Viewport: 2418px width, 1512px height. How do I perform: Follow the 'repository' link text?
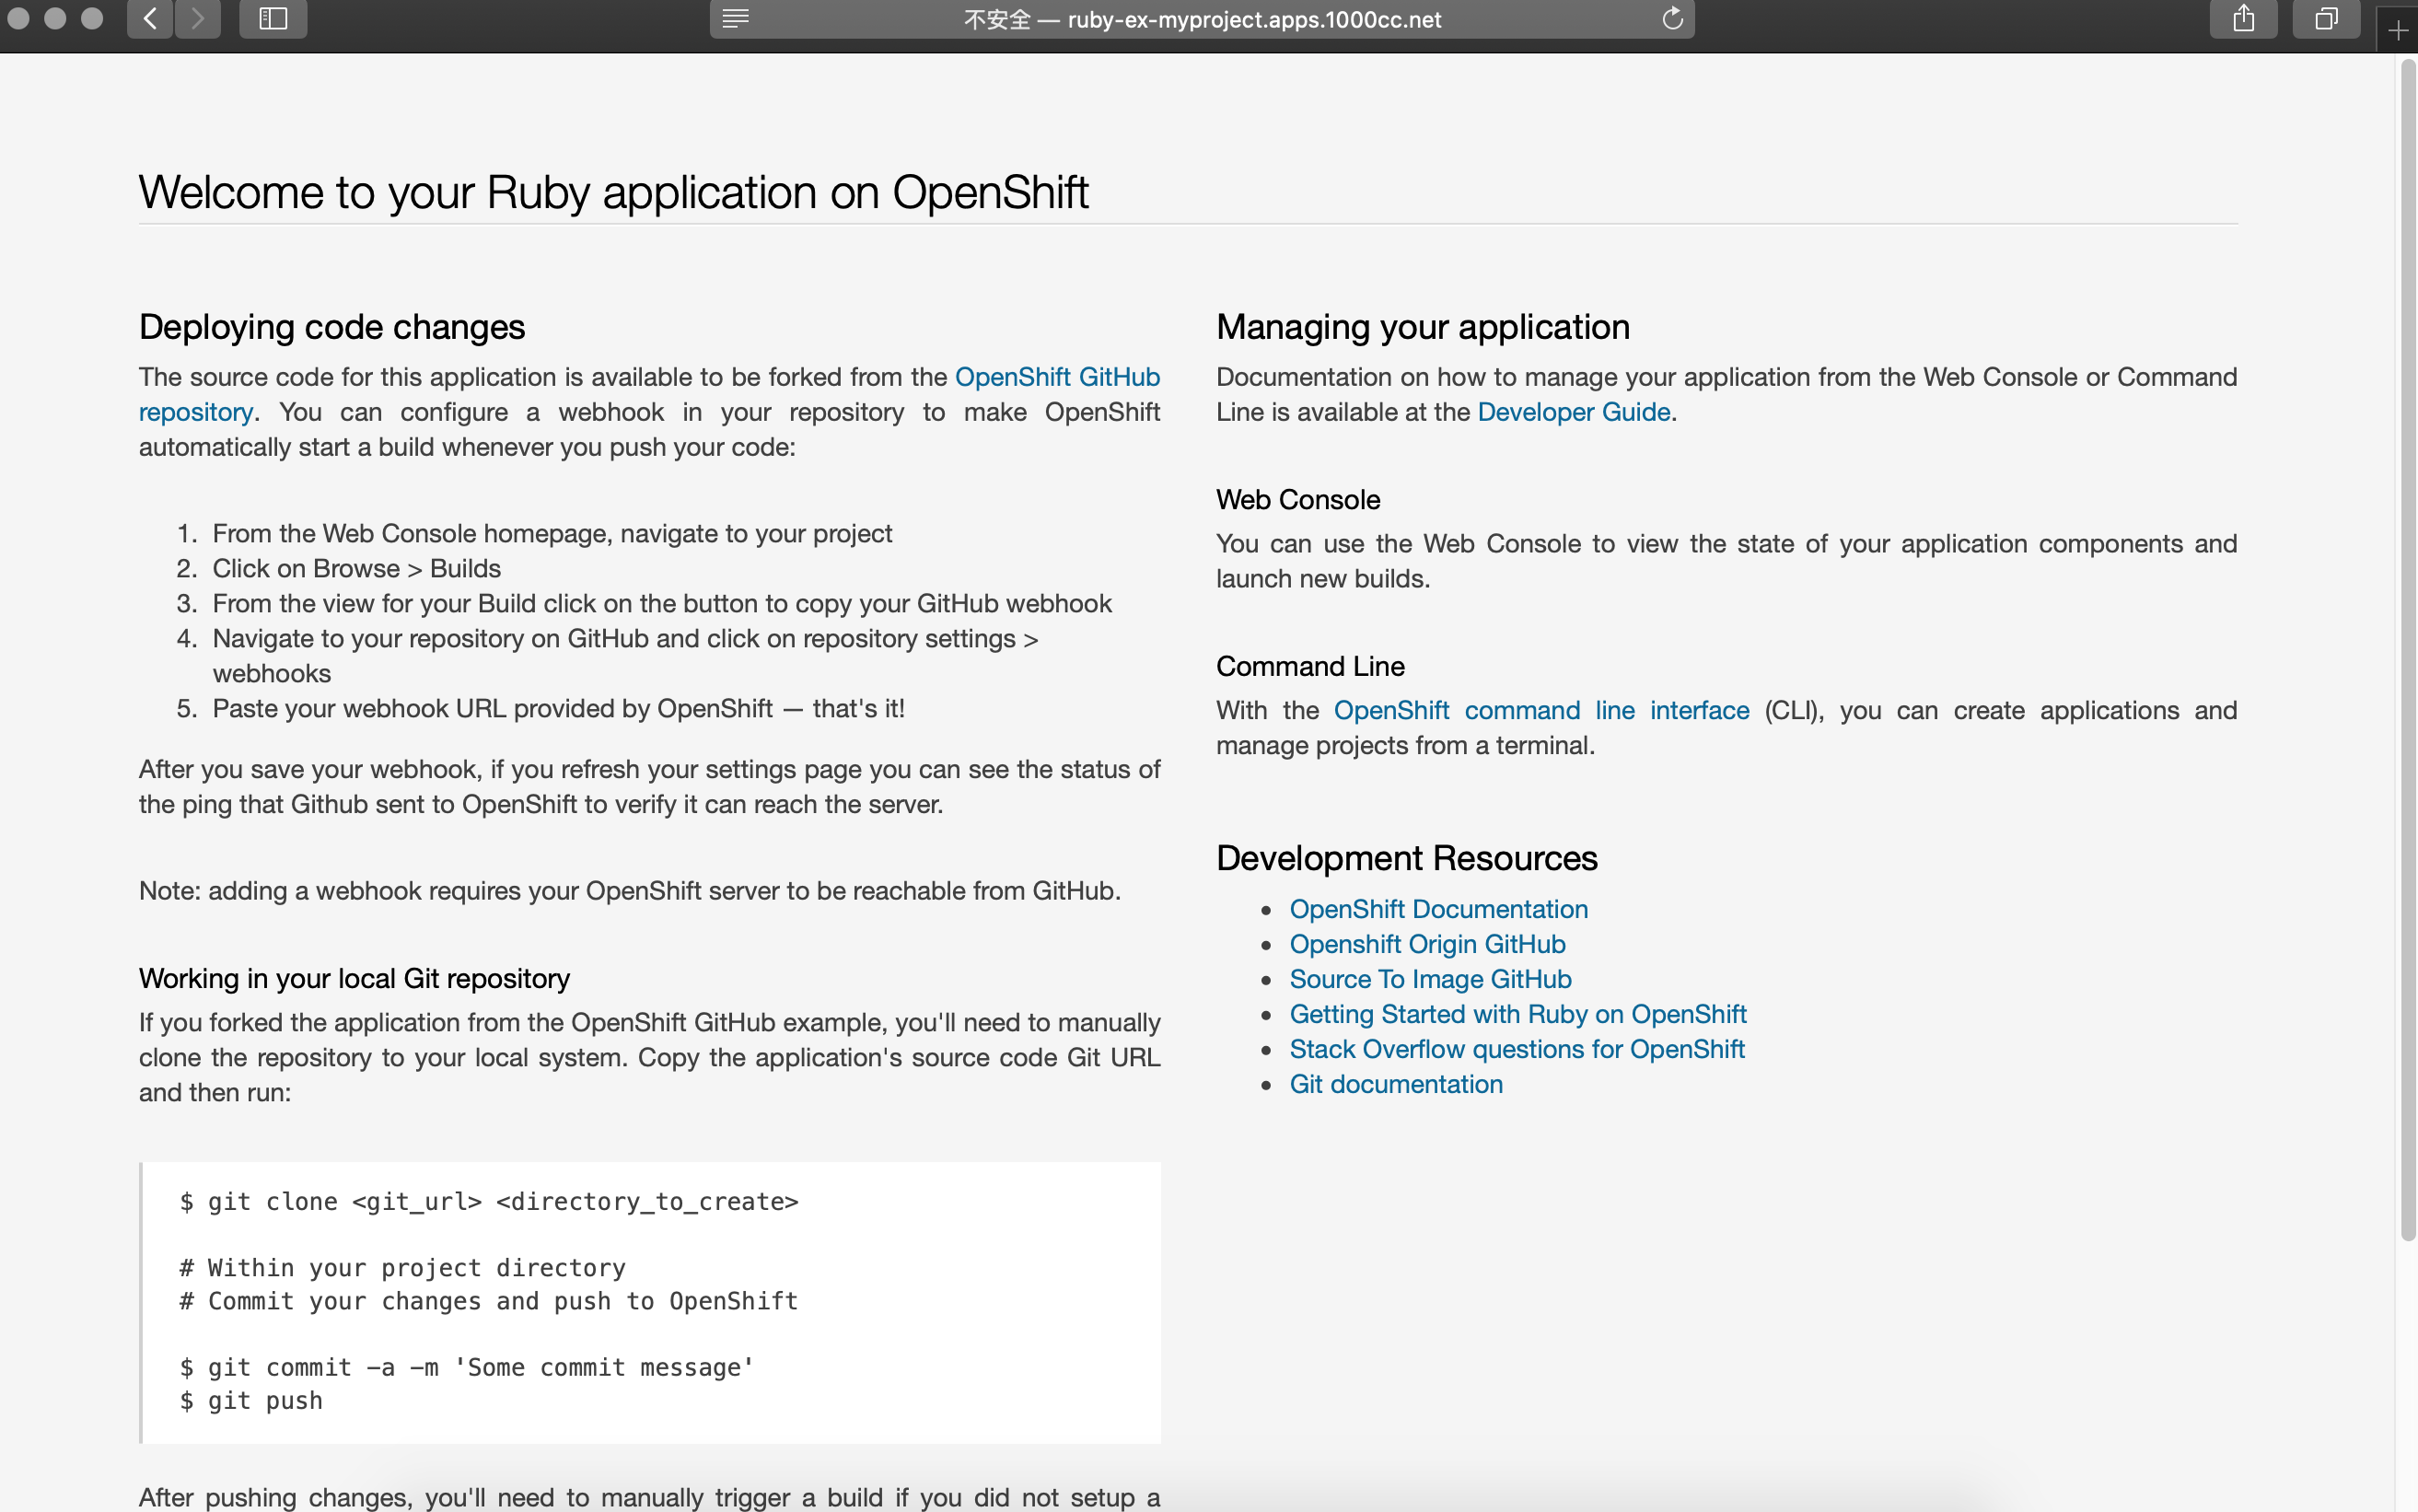pos(196,412)
